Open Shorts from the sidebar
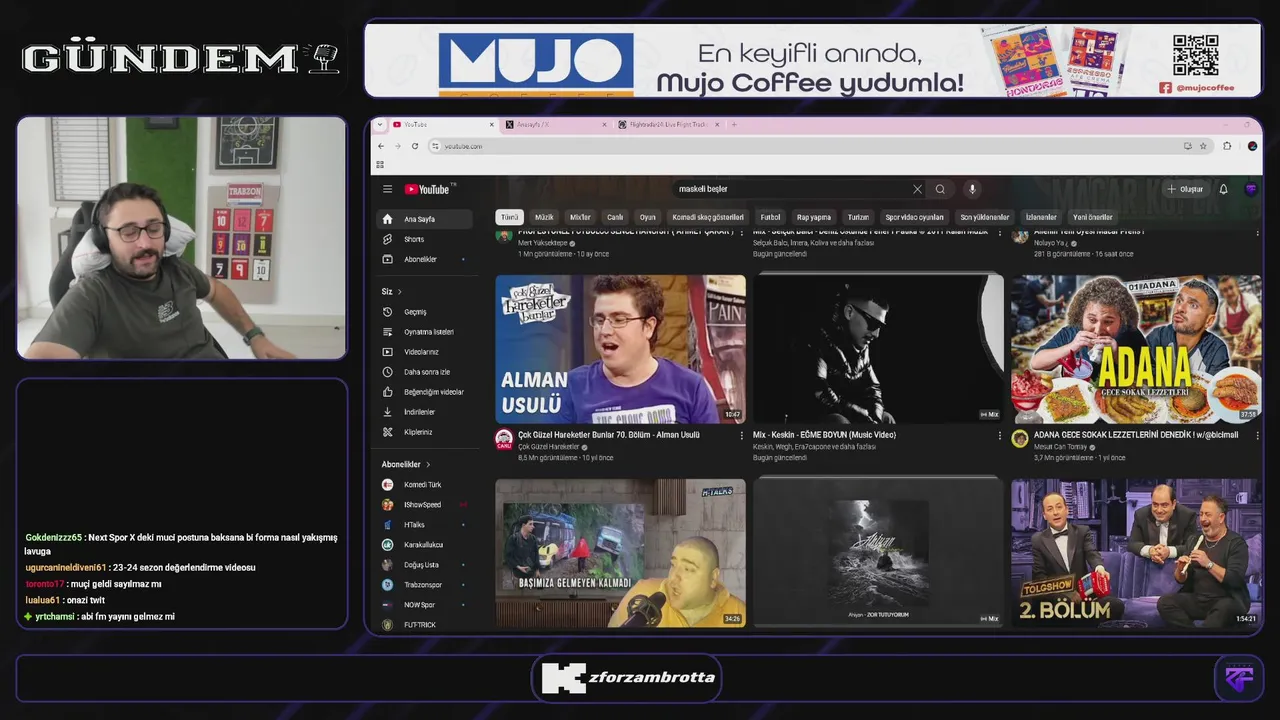1280x720 pixels. (x=425, y=239)
